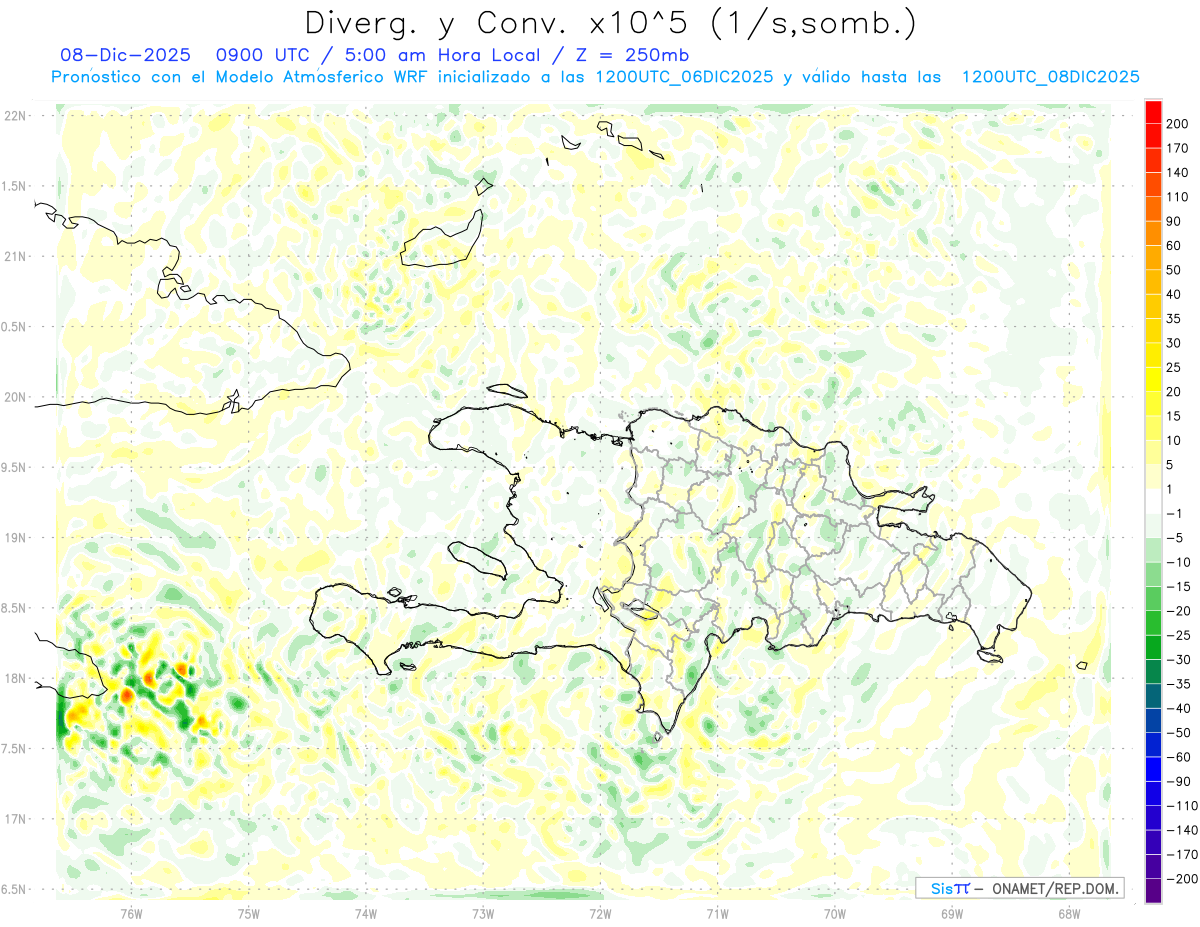Click the positive '110' color scale value
Image resolution: width=1200 pixels, height=927 pixels.
click(x=1178, y=197)
